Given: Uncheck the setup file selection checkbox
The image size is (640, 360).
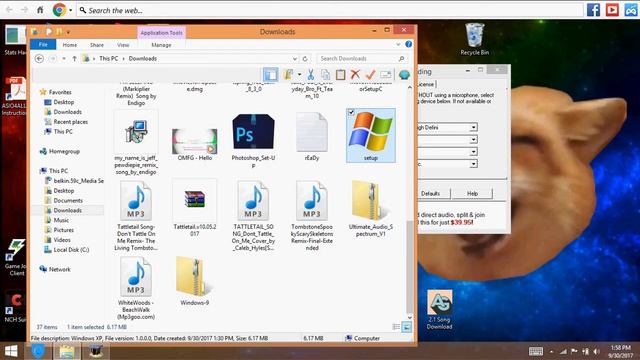Looking at the screenshot, I should click(351, 112).
